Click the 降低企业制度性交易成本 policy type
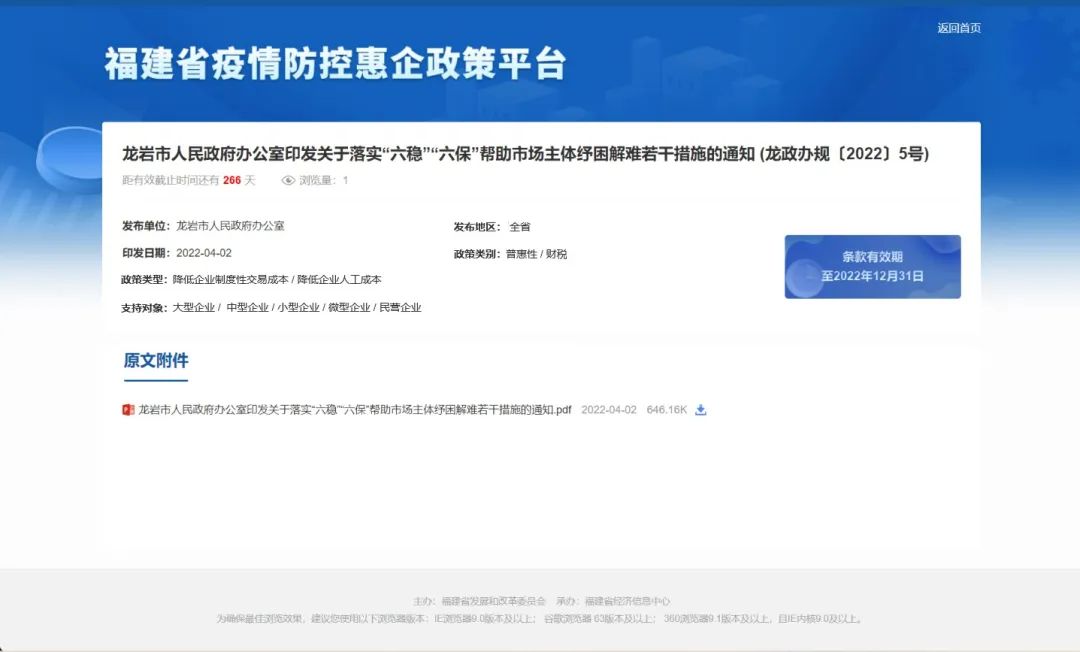 pos(230,280)
